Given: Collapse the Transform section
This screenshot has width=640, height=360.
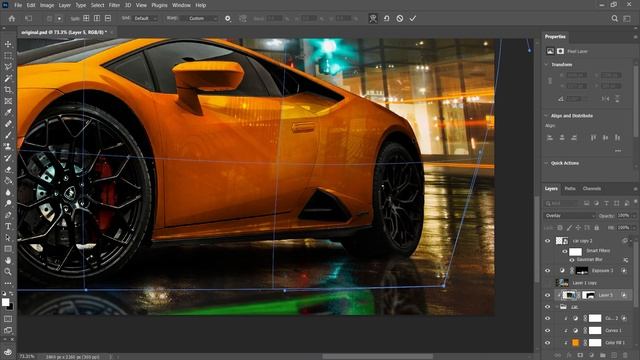Looking at the screenshot, I should click(x=547, y=64).
